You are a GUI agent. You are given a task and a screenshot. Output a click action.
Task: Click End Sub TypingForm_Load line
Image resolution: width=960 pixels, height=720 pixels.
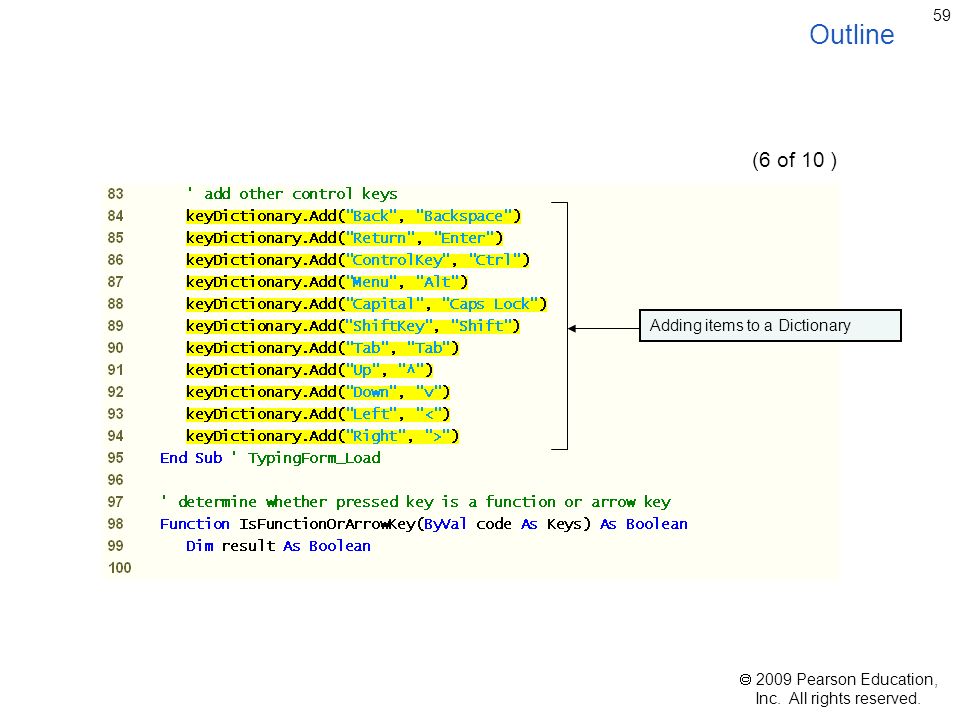(x=270, y=459)
